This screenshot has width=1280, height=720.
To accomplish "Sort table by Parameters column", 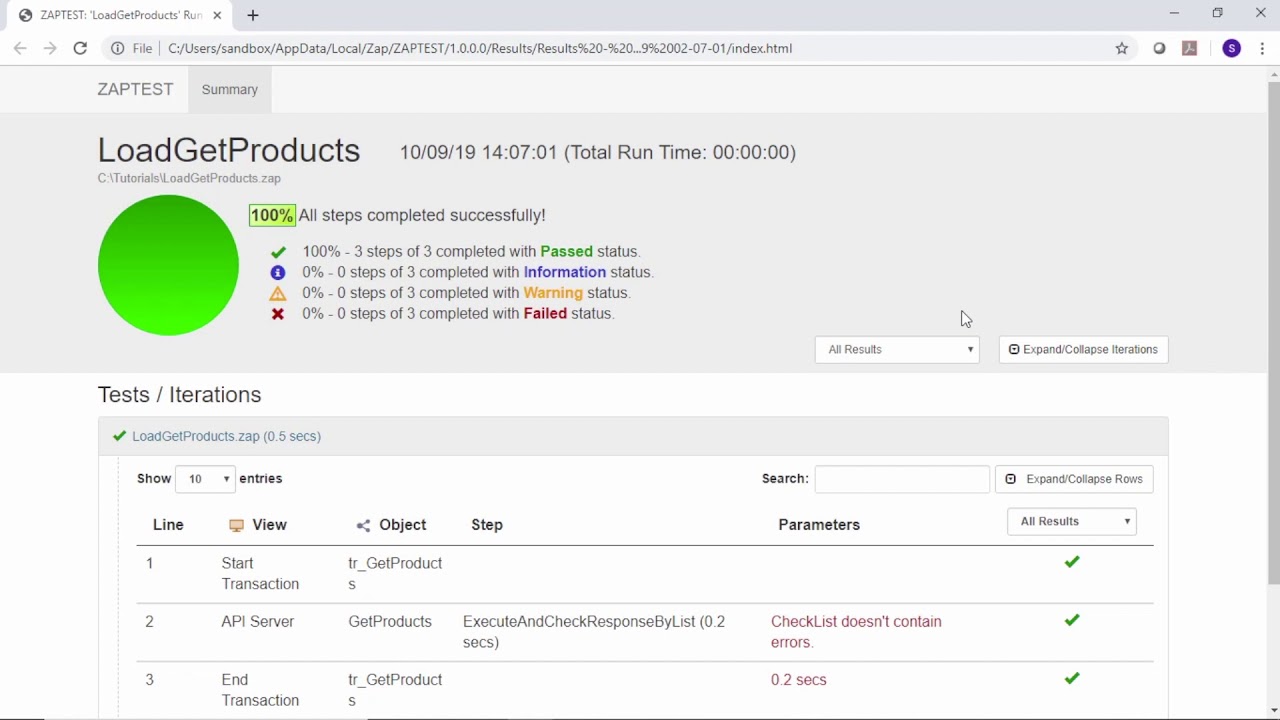I will point(819,525).
